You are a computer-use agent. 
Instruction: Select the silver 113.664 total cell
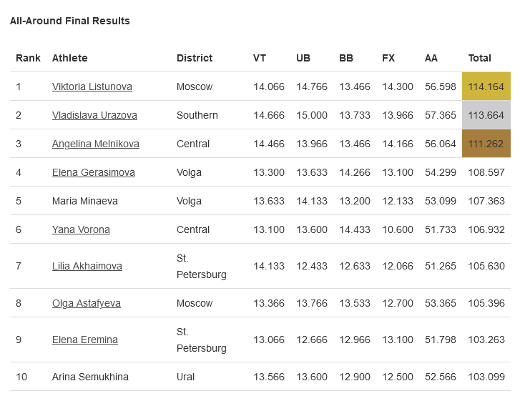point(486,115)
